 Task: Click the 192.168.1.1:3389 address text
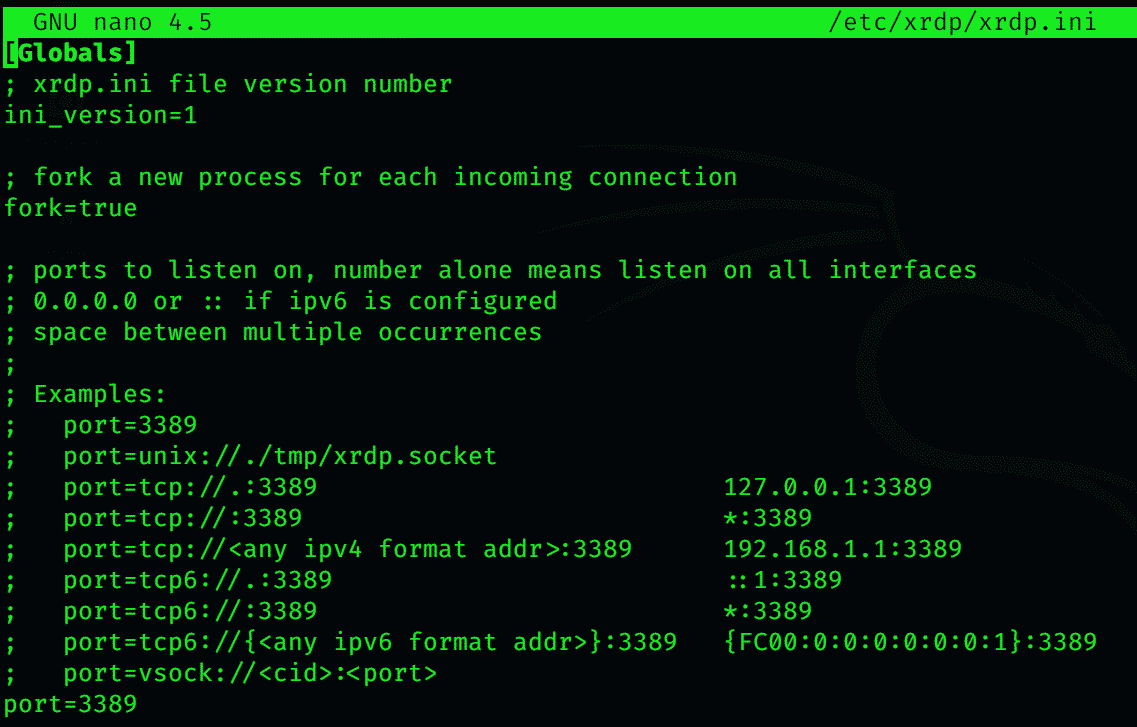[843, 549]
